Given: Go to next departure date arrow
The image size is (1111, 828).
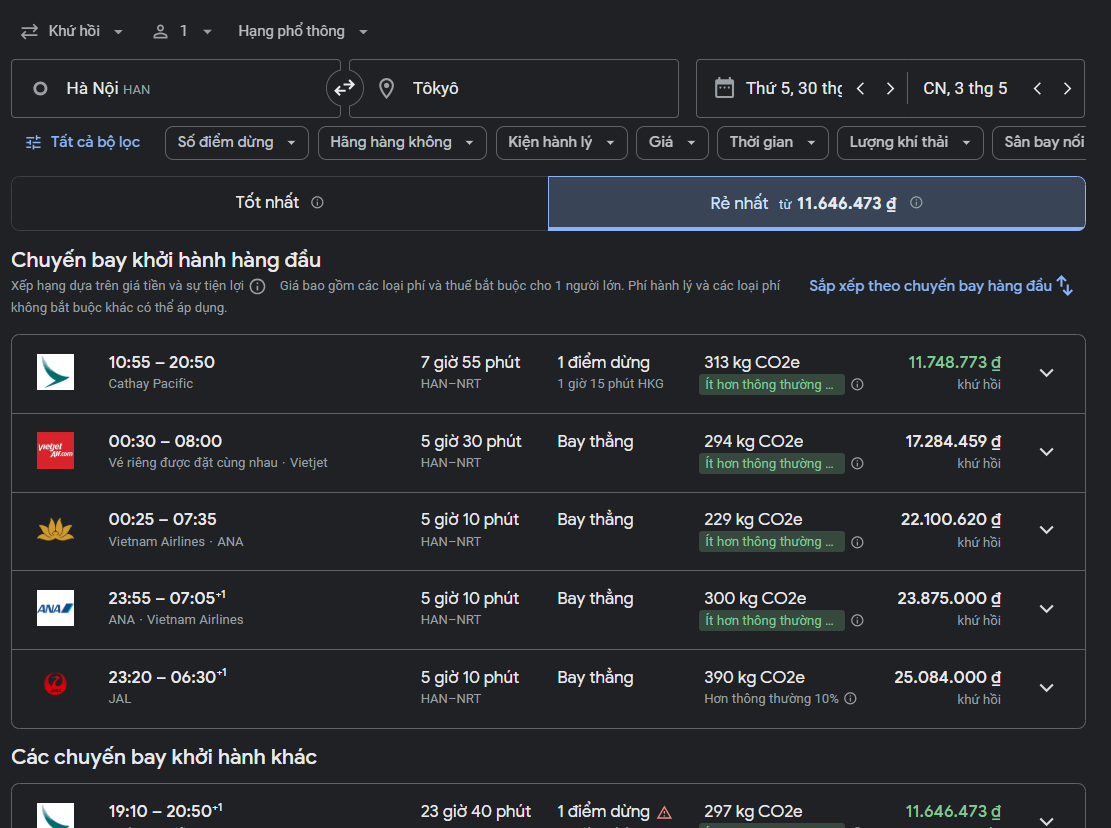Looking at the screenshot, I should (890, 89).
